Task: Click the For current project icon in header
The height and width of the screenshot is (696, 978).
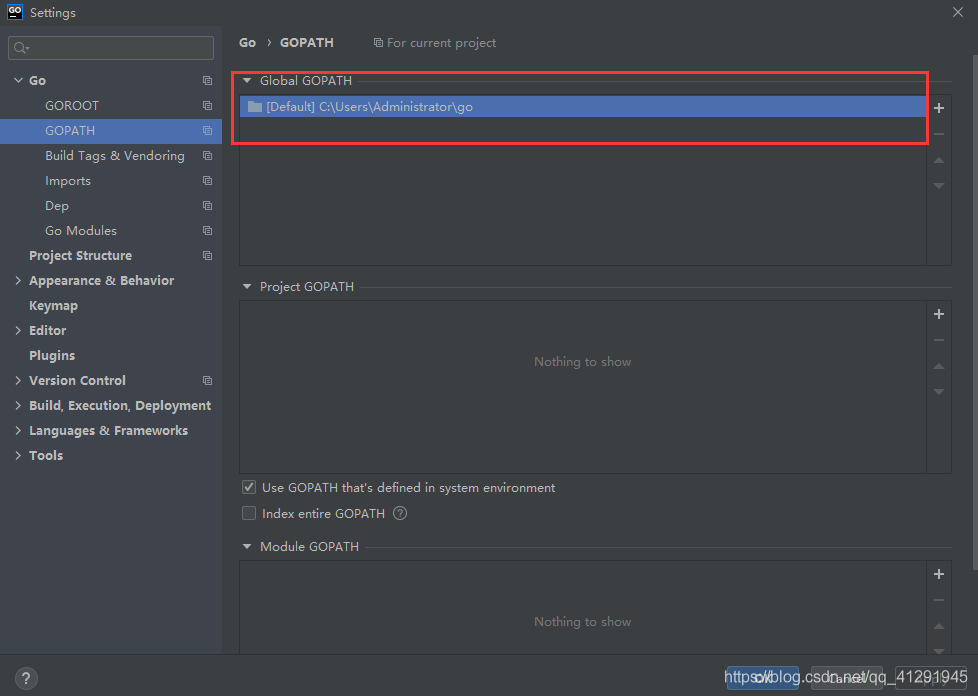Action: tap(378, 42)
